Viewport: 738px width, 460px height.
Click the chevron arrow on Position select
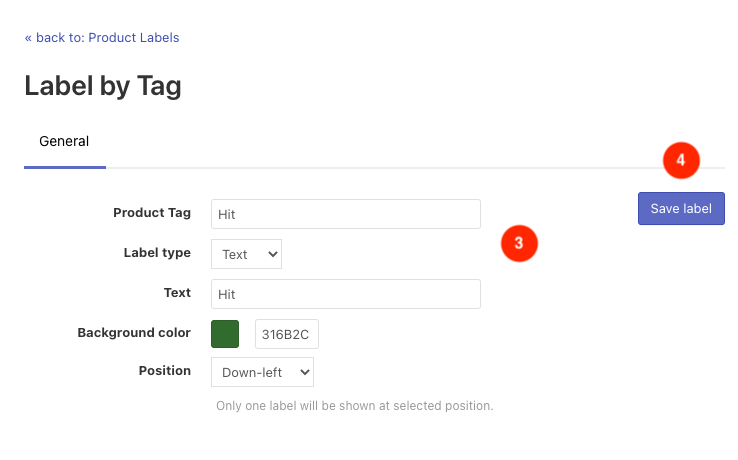coord(305,372)
